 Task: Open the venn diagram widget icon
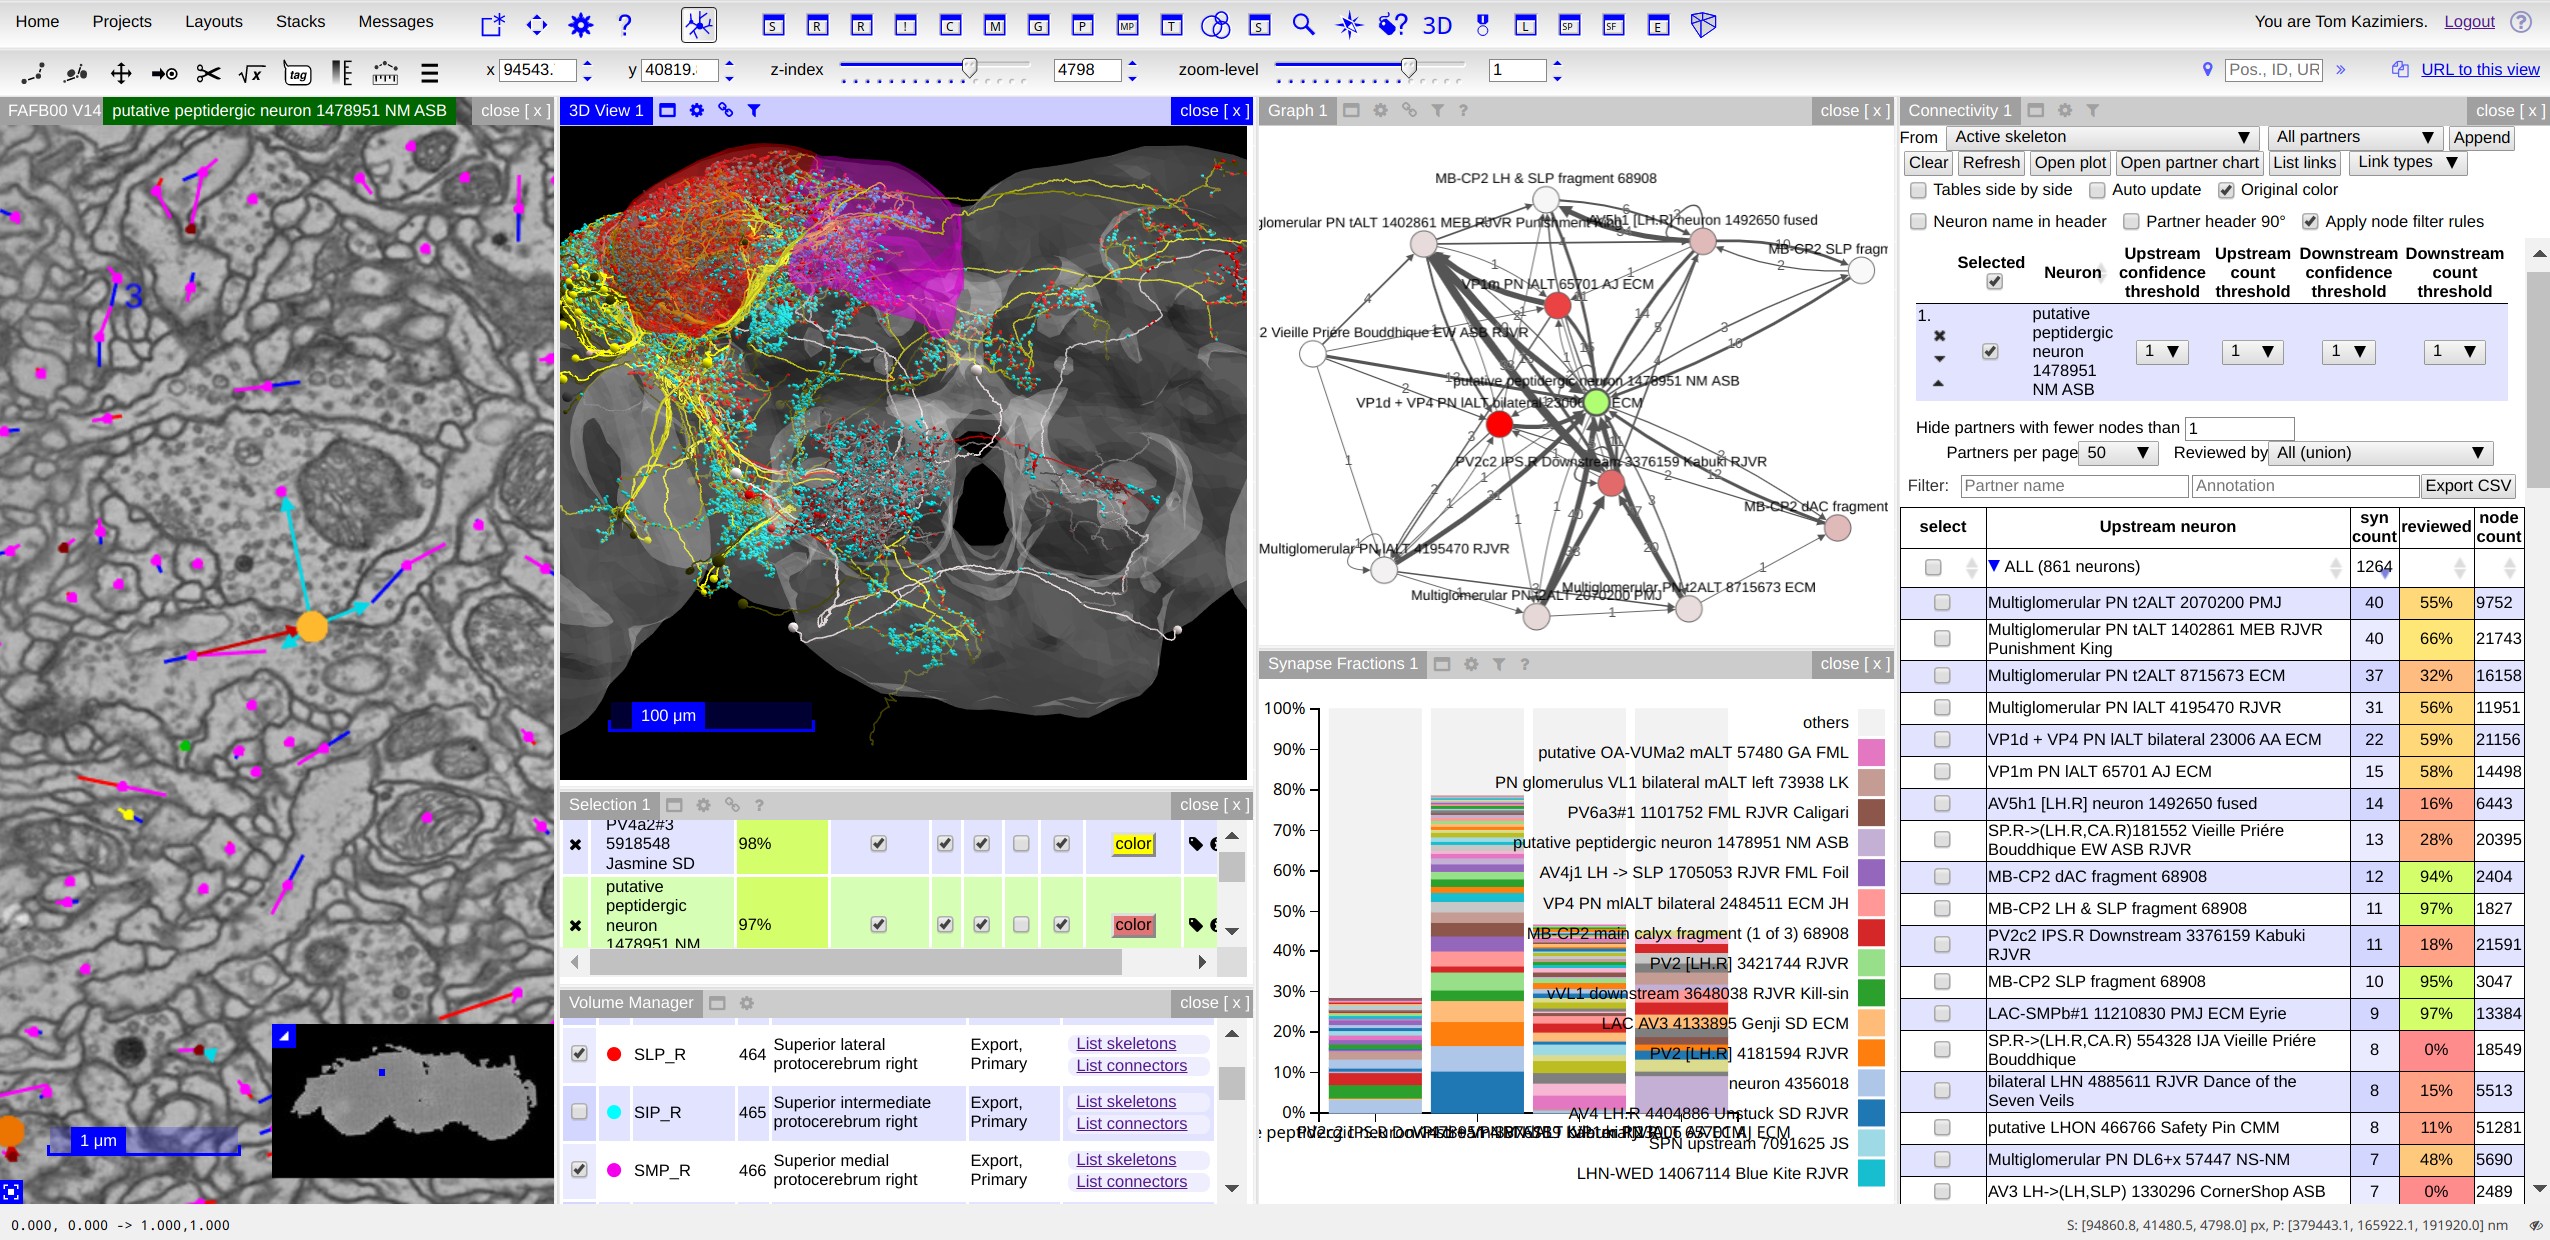tap(1215, 25)
